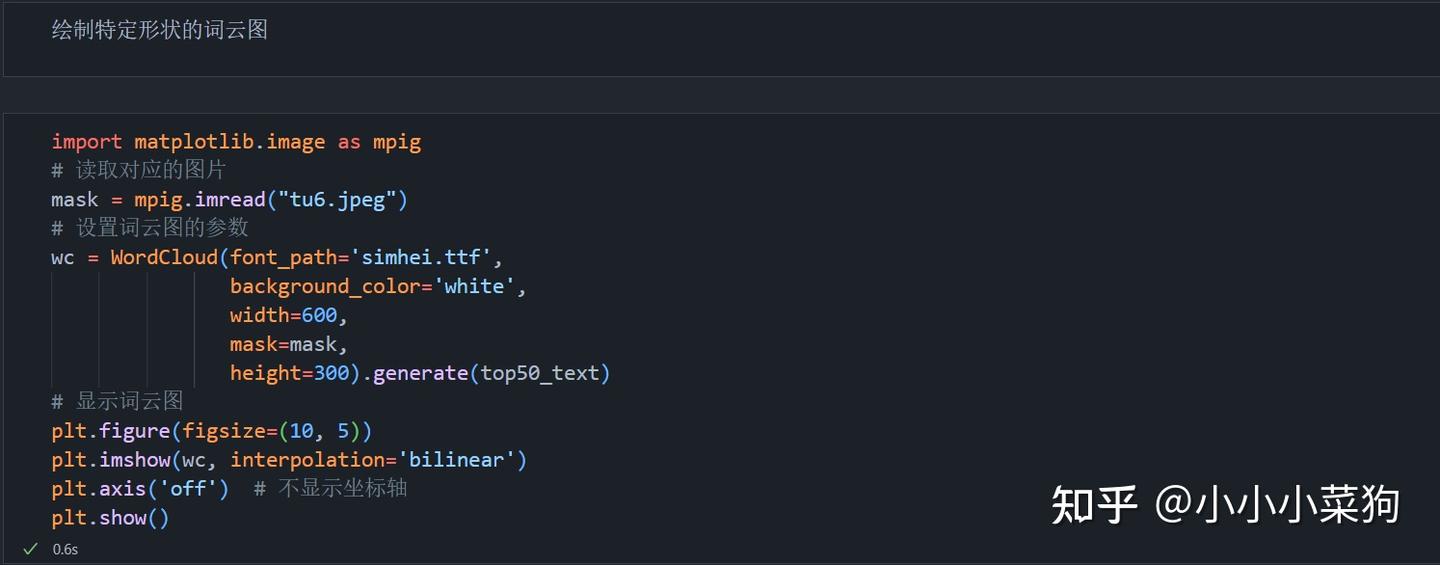This screenshot has height=565, width=1440.
Task: Click the 'simhei.ttf' font path string
Action: pos(421,258)
